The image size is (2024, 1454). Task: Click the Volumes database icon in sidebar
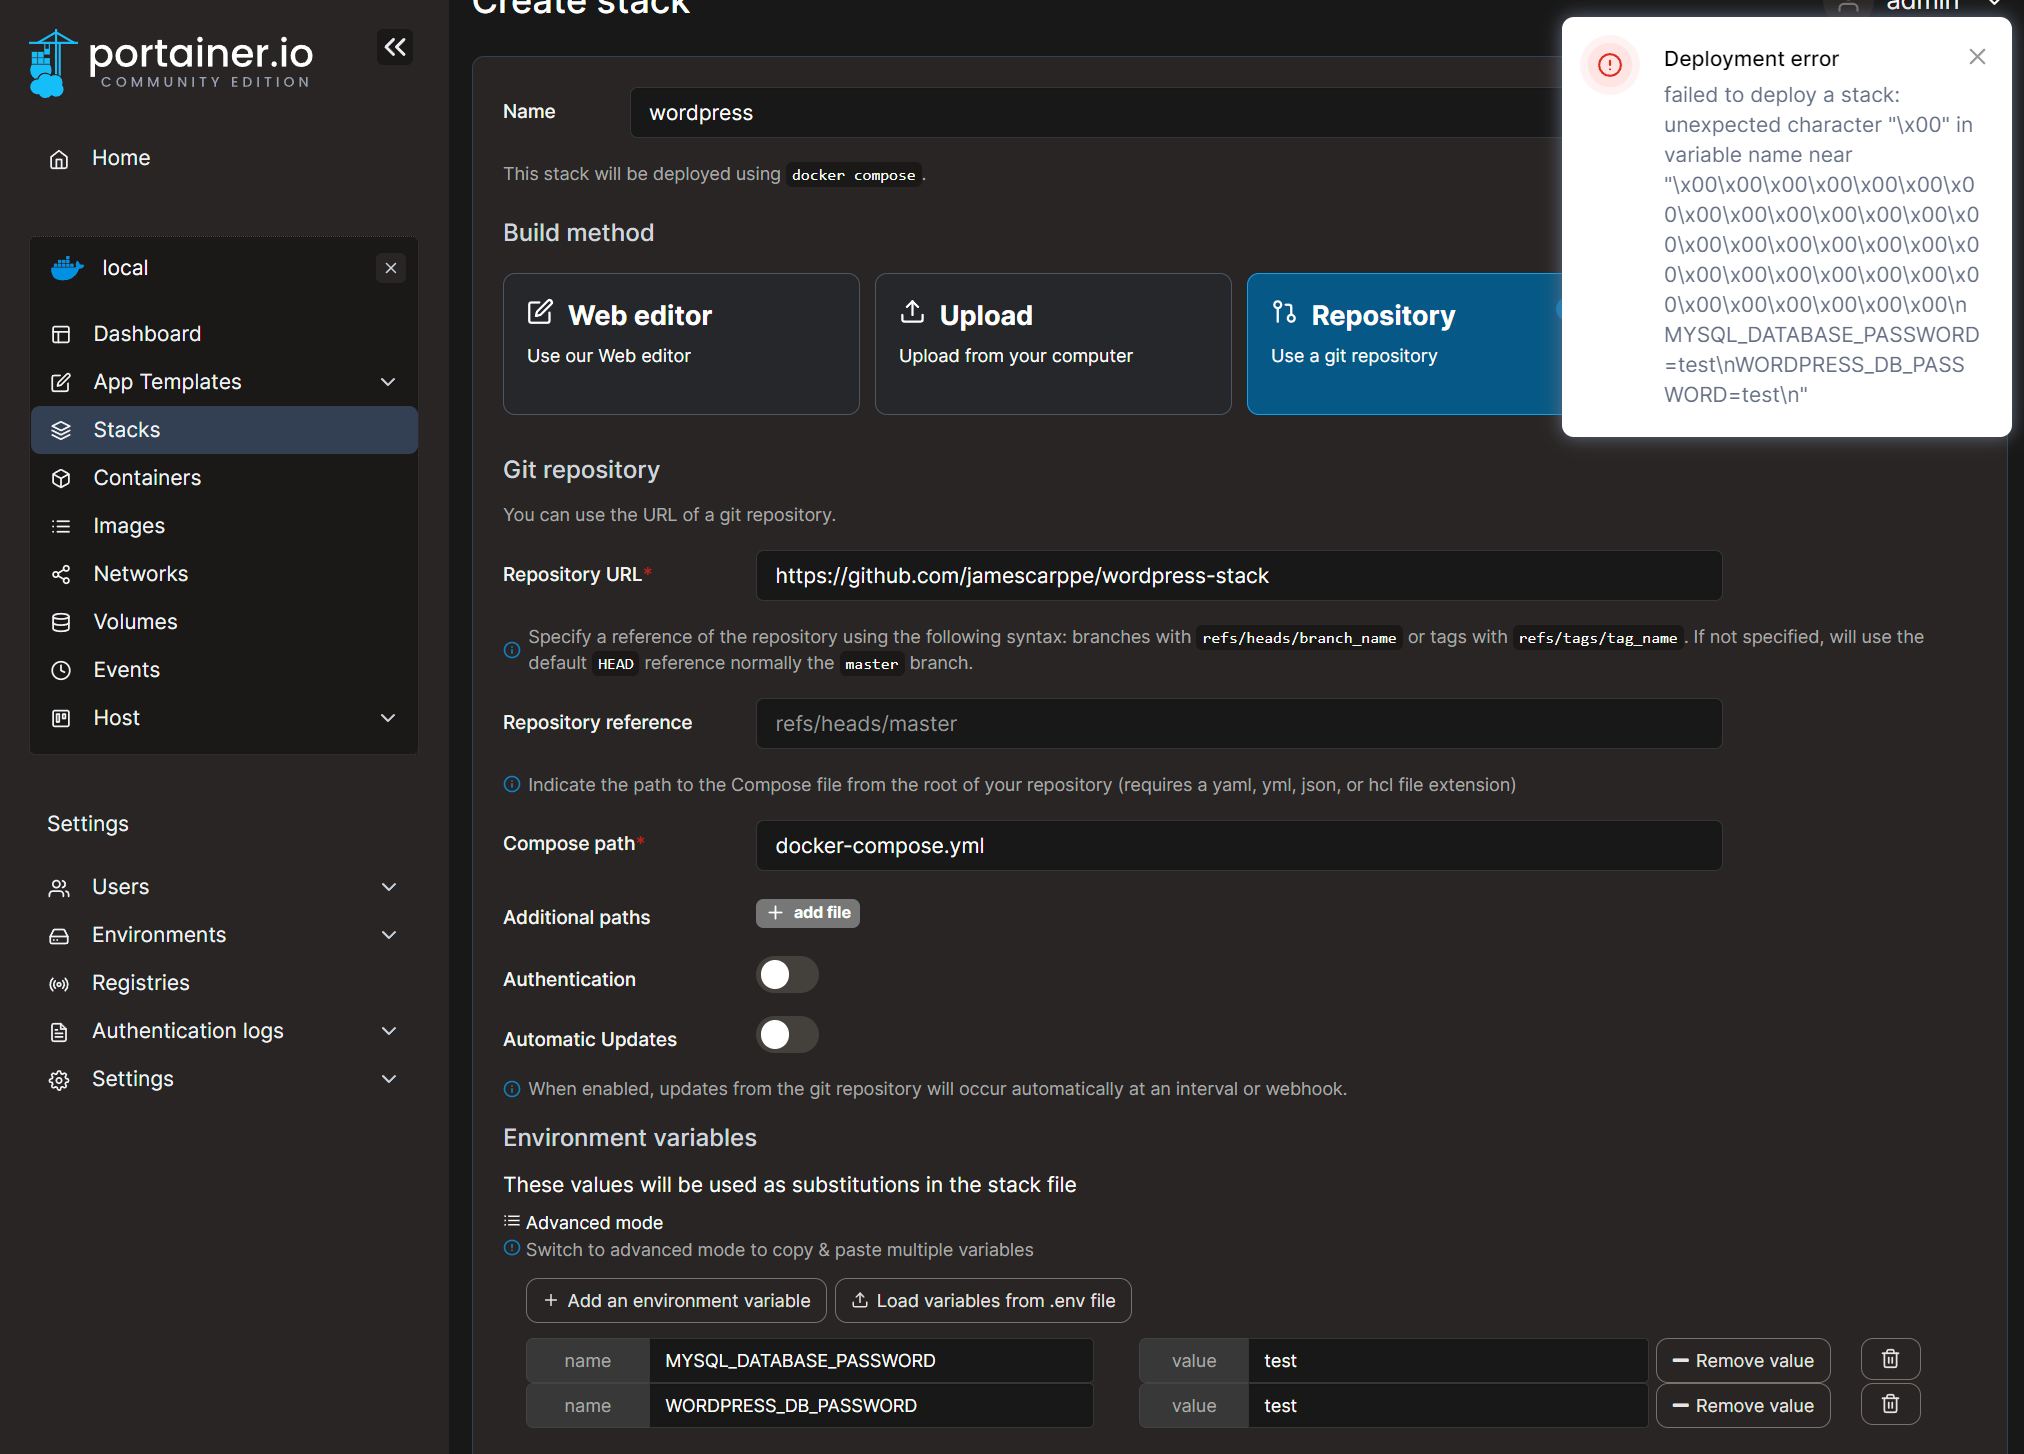click(61, 622)
